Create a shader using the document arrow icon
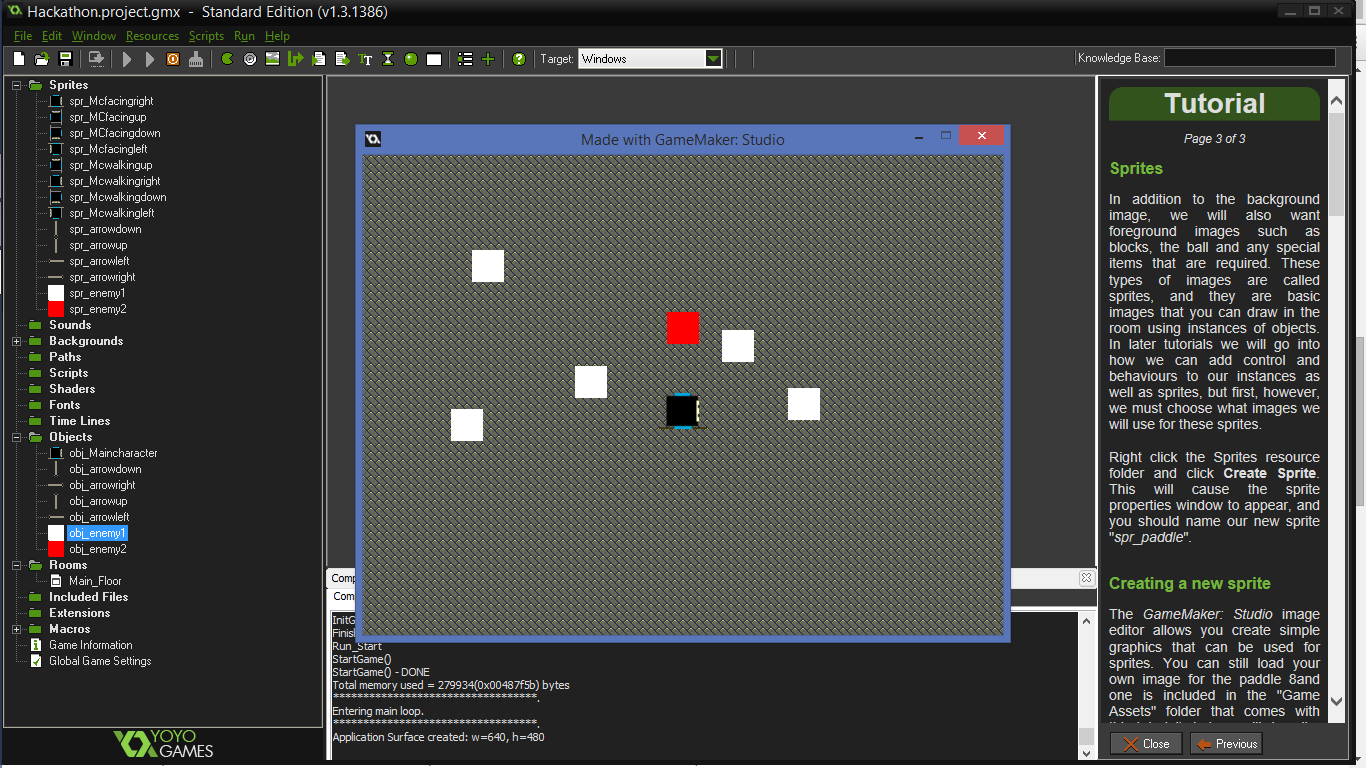1366x768 pixels. point(342,59)
